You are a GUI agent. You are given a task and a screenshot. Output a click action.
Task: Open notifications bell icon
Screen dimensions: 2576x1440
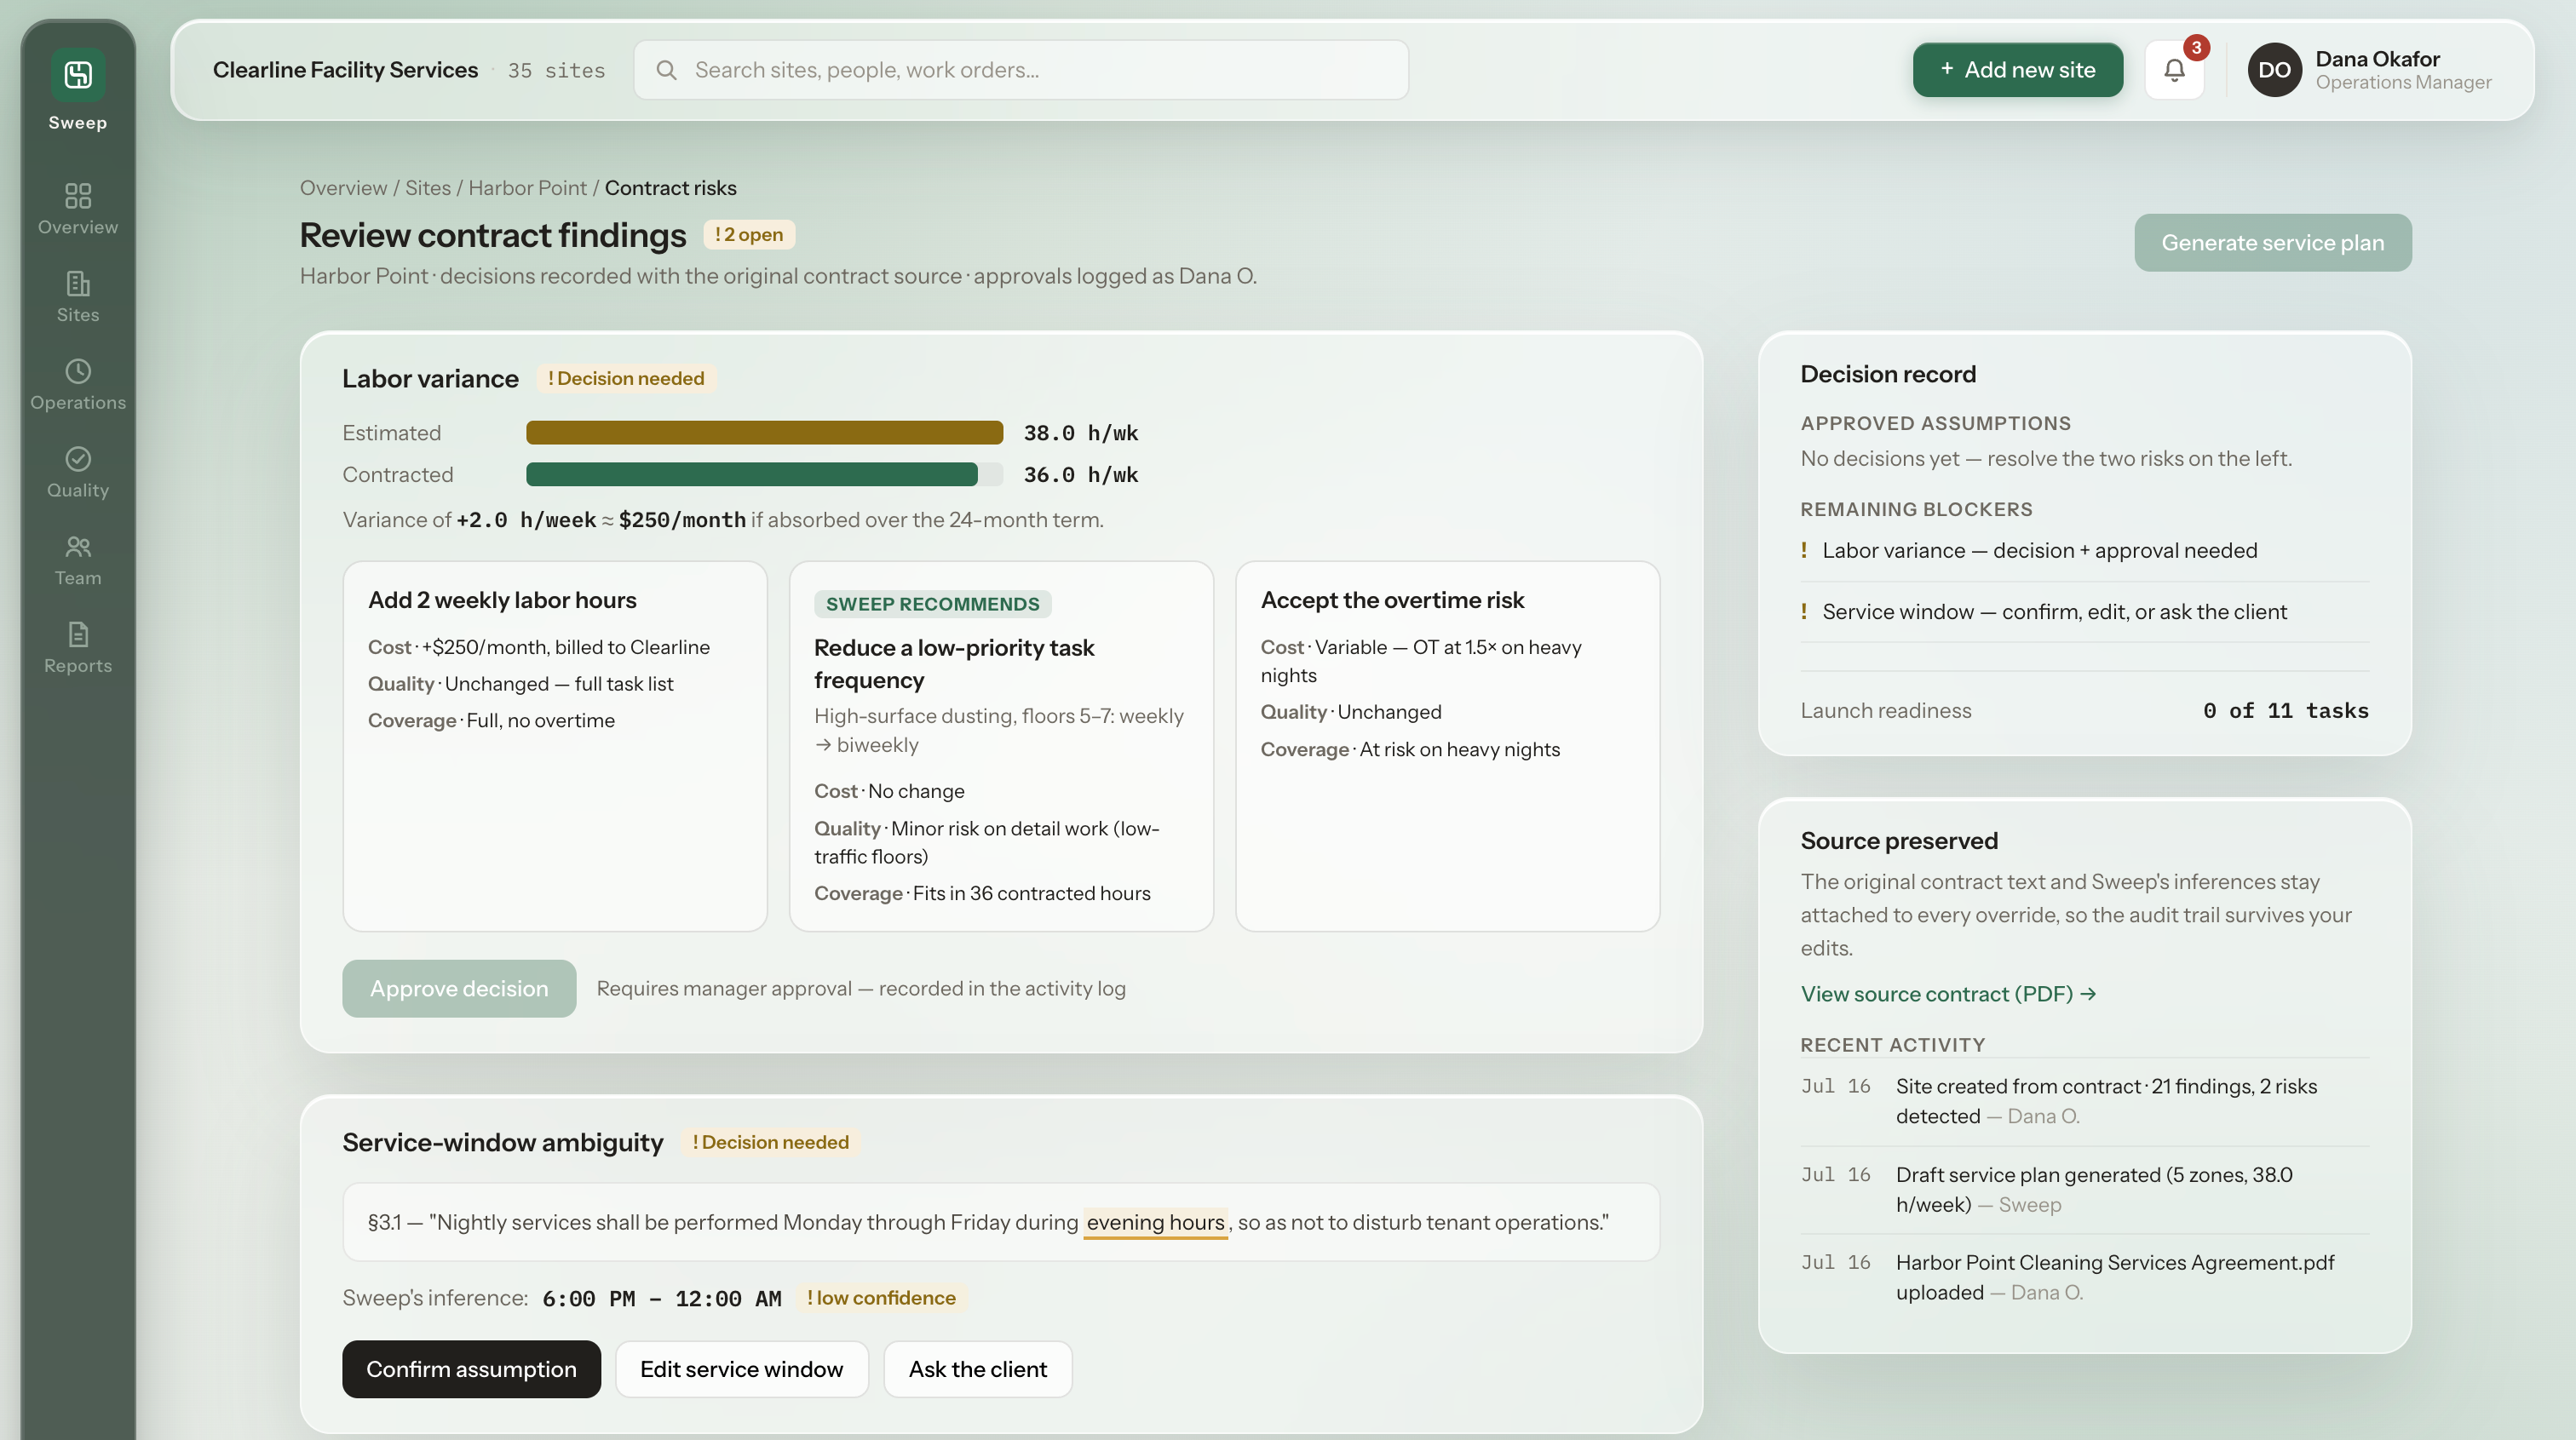click(x=2174, y=70)
